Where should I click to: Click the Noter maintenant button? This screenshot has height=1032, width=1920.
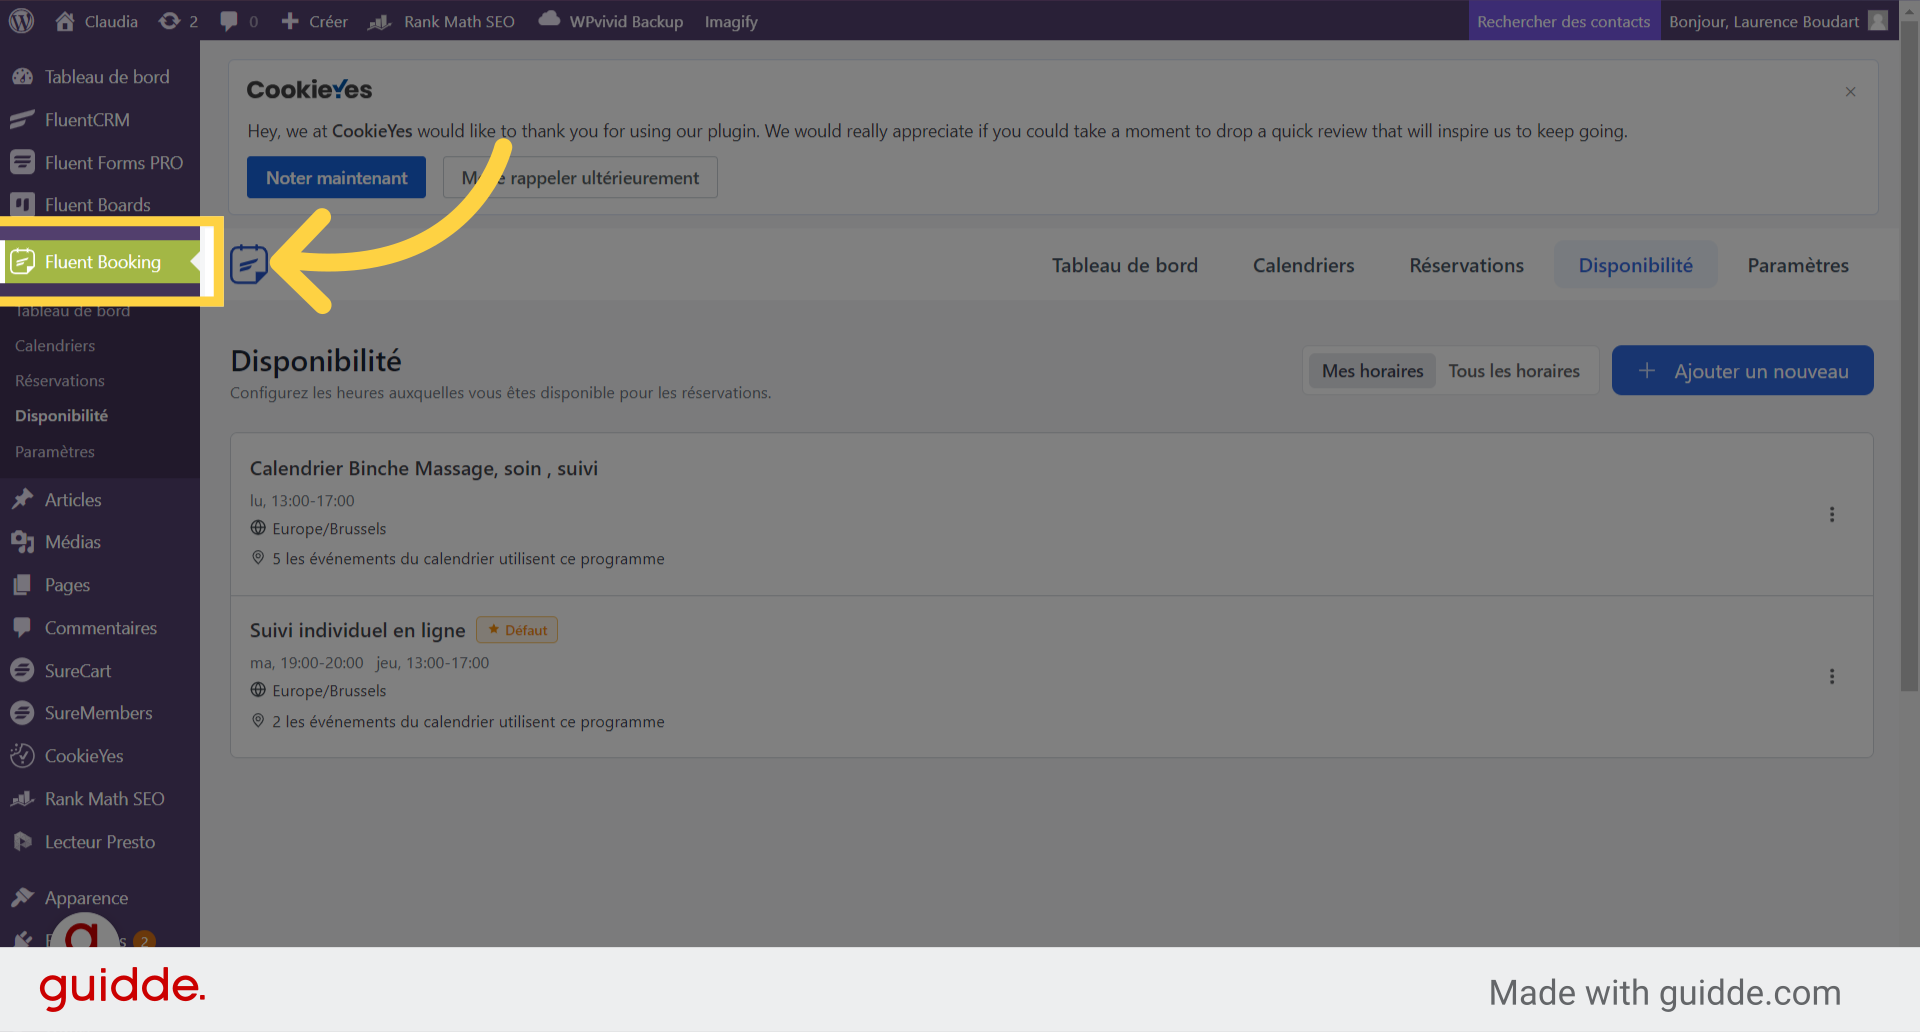click(x=336, y=178)
